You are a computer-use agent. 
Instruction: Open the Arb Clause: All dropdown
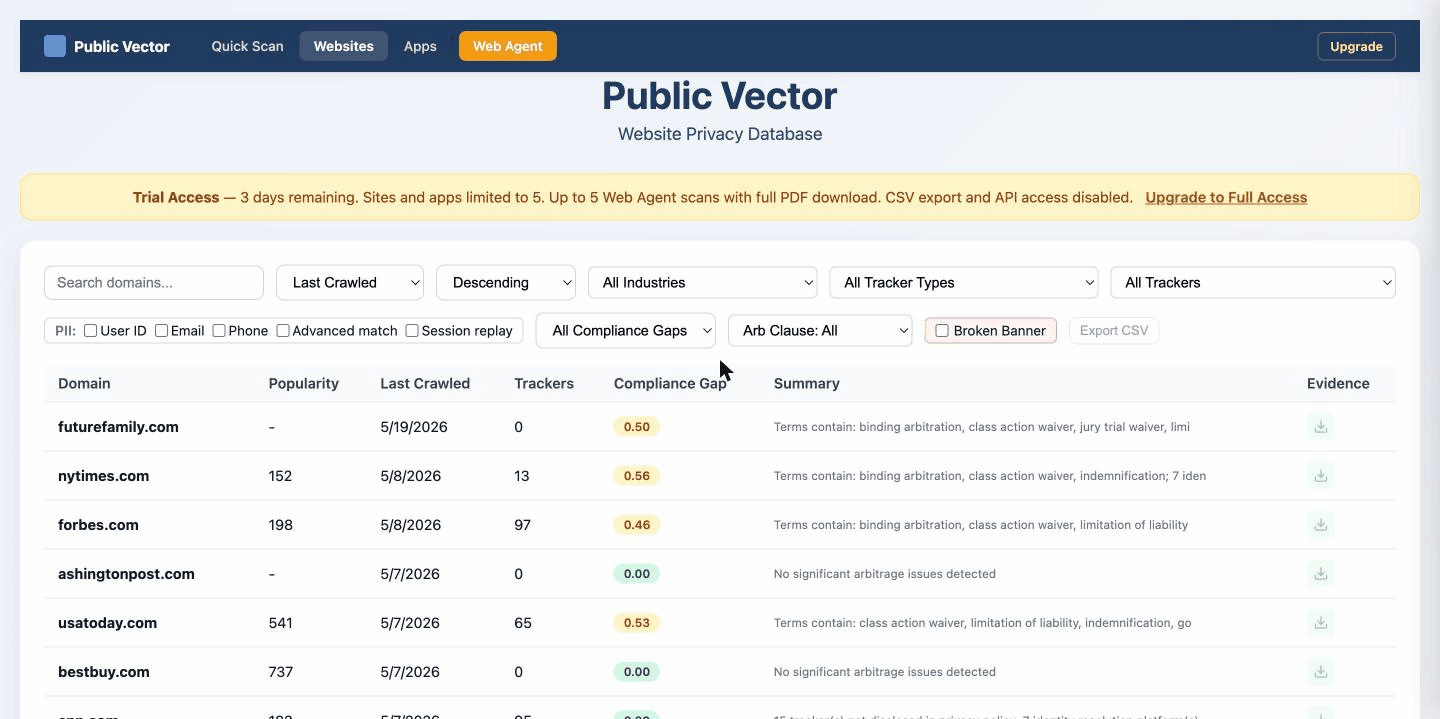pyautogui.click(x=820, y=331)
